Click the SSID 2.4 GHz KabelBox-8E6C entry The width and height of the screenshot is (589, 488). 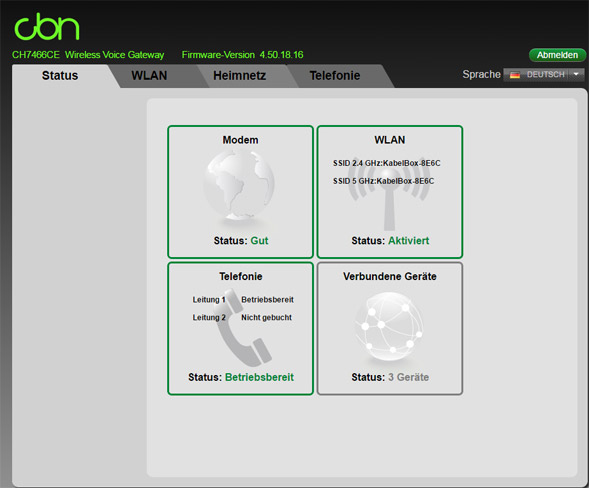pyautogui.click(x=387, y=163)
